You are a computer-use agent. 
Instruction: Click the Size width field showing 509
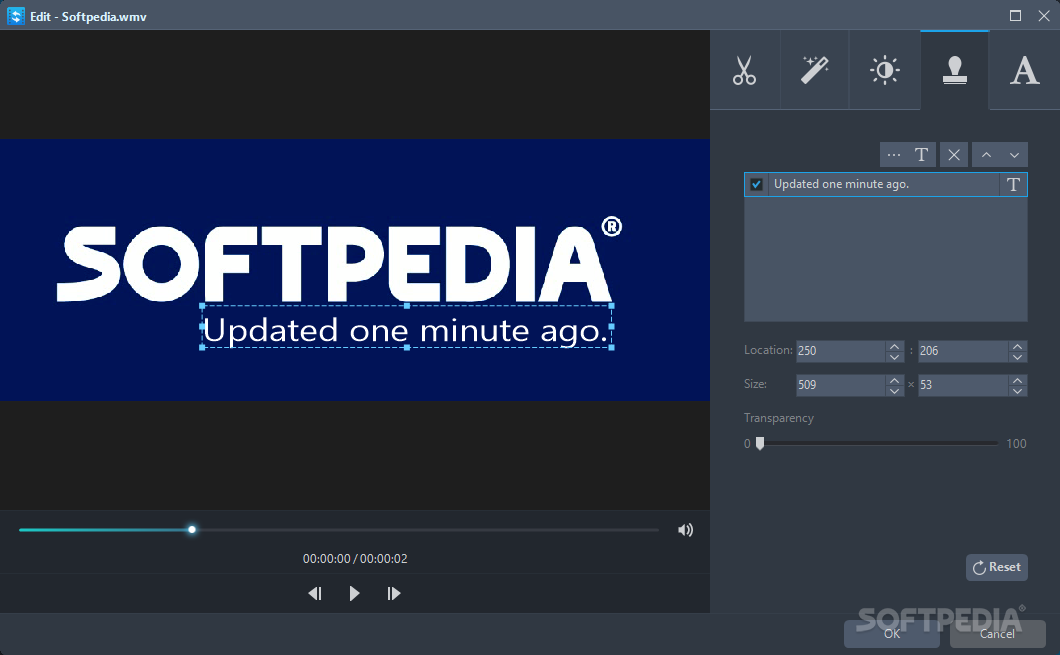tap(840, 385)
